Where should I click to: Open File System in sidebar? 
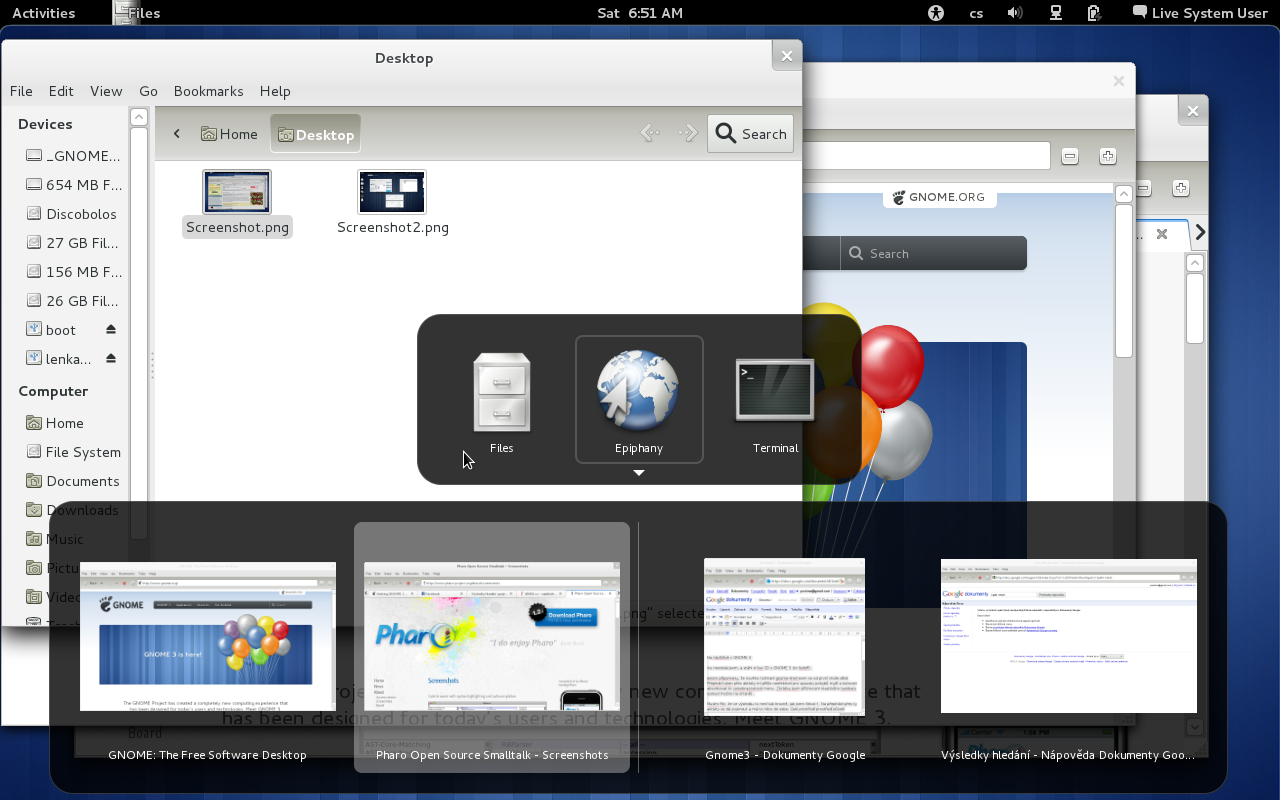click(x=72, y=452)
